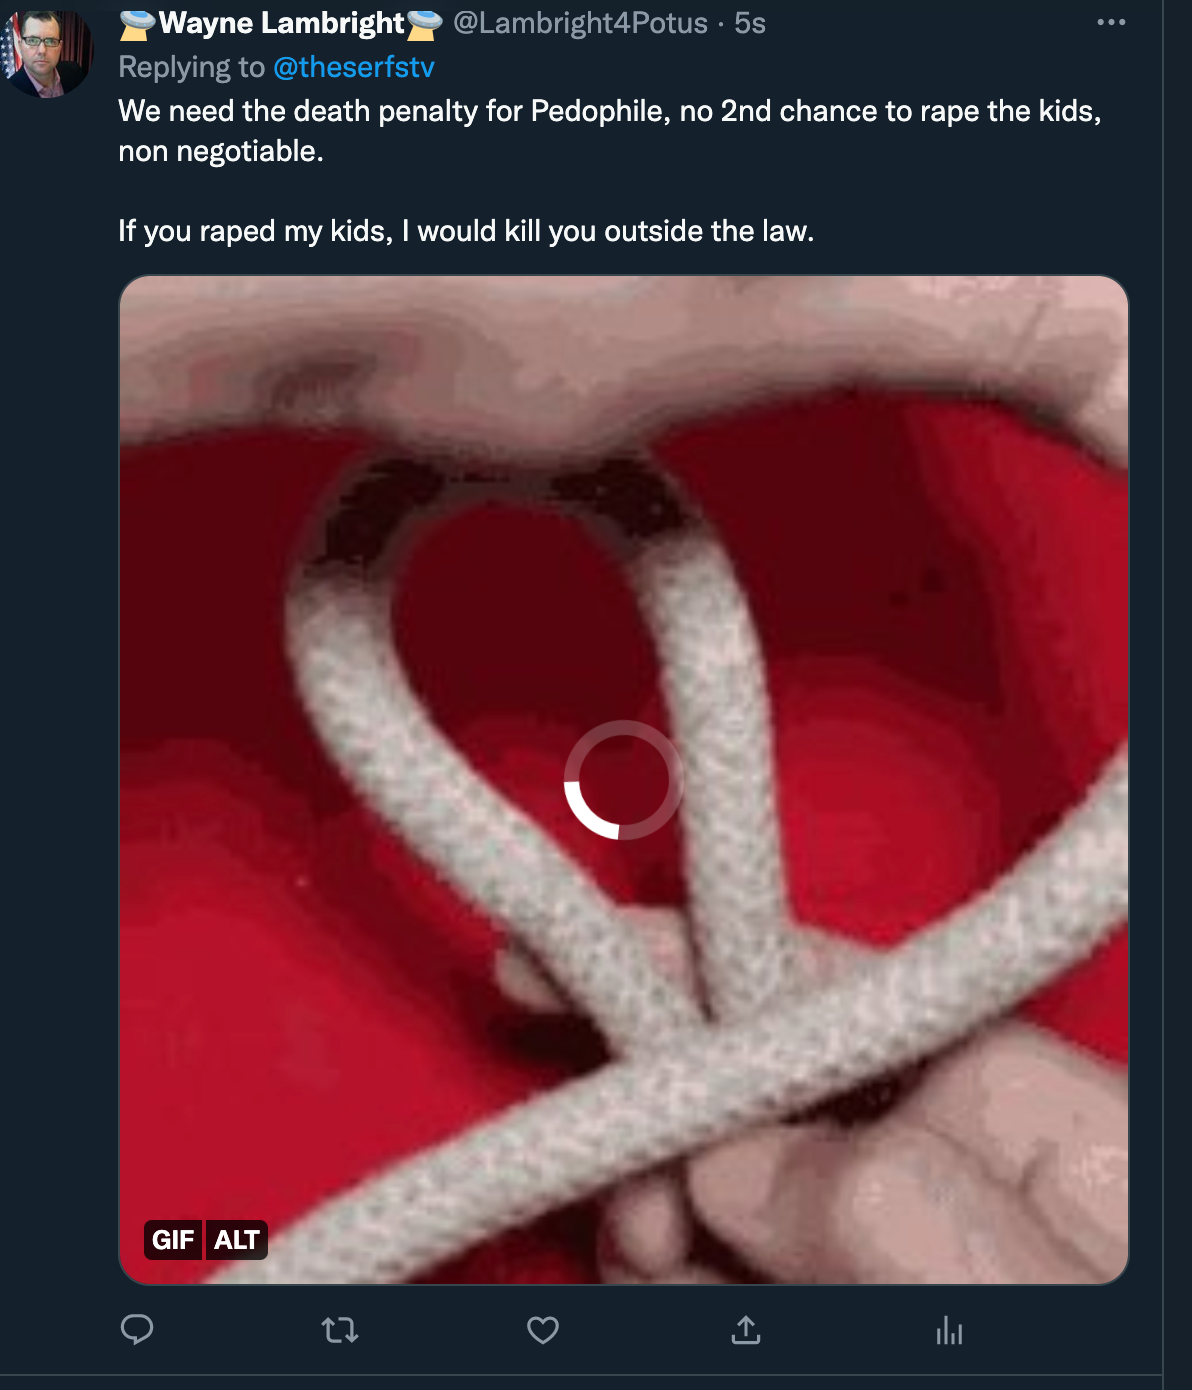Click the 'If you raped my kids' paragraph

tap(466, 231)
